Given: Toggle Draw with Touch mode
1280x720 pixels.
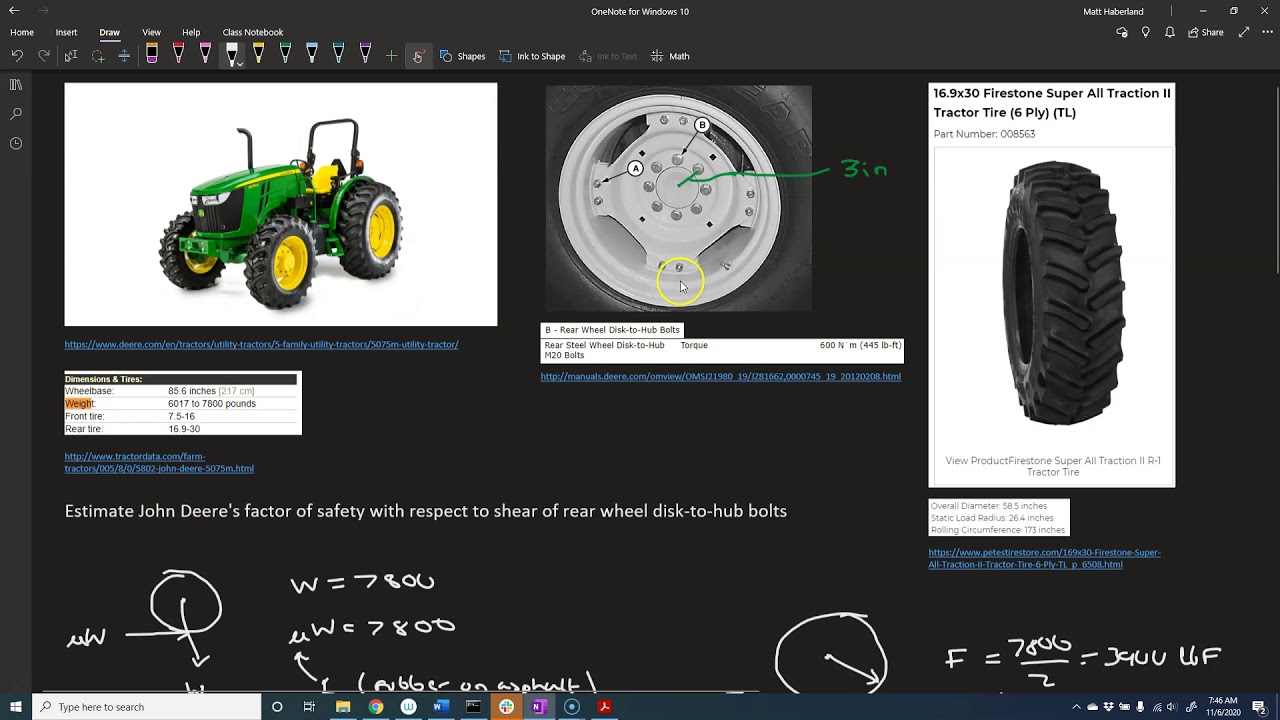Looking at the screenshot, I should pyautogui.click(x=417, y=56).
